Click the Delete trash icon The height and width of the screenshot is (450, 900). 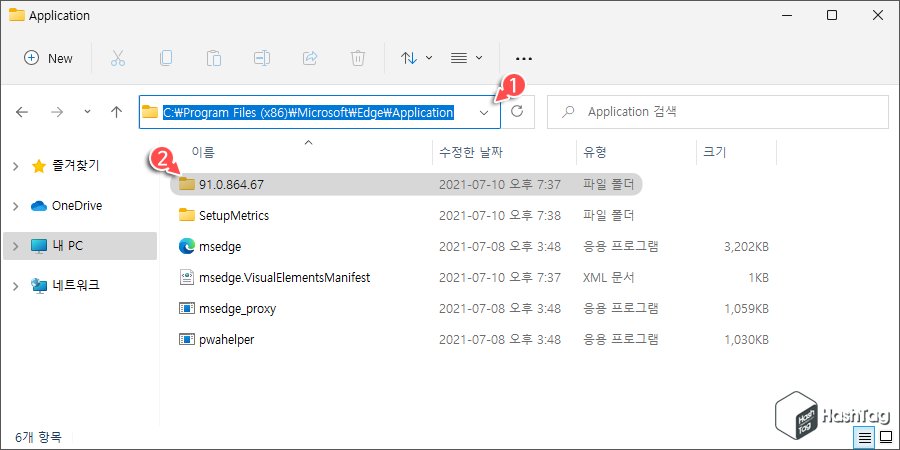point(358,59)
